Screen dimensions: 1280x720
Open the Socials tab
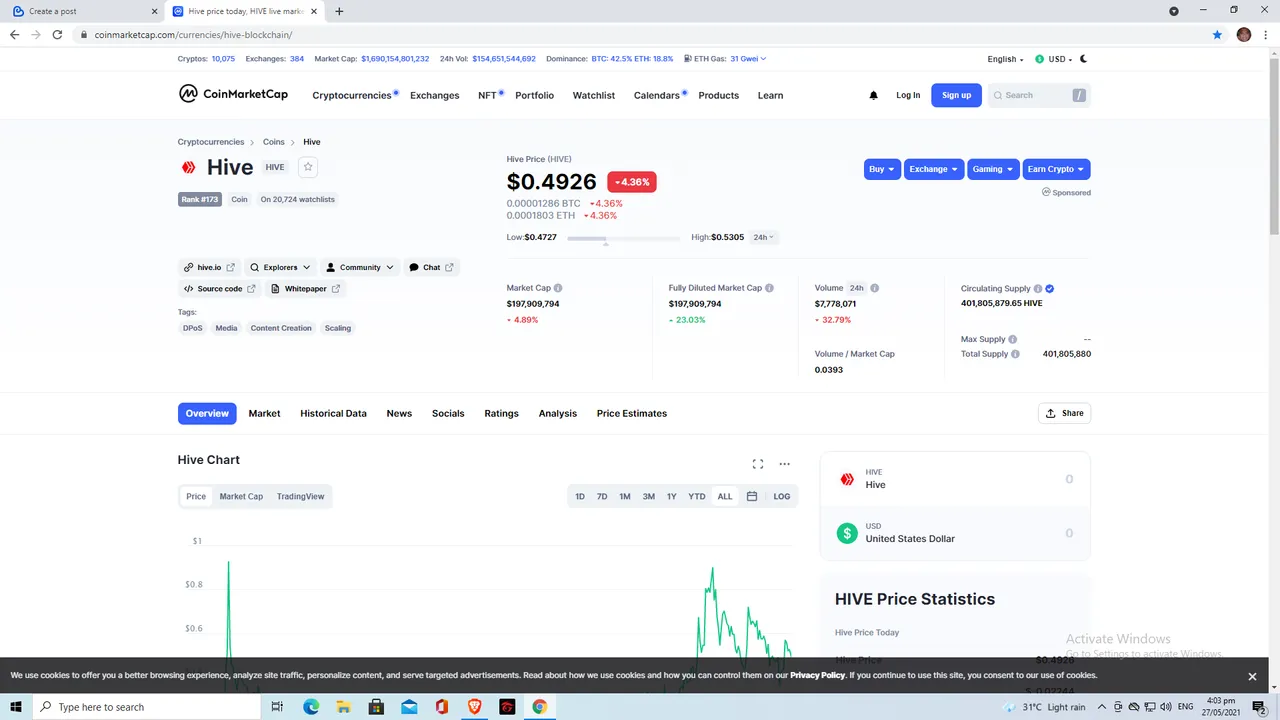coord(448,413)
